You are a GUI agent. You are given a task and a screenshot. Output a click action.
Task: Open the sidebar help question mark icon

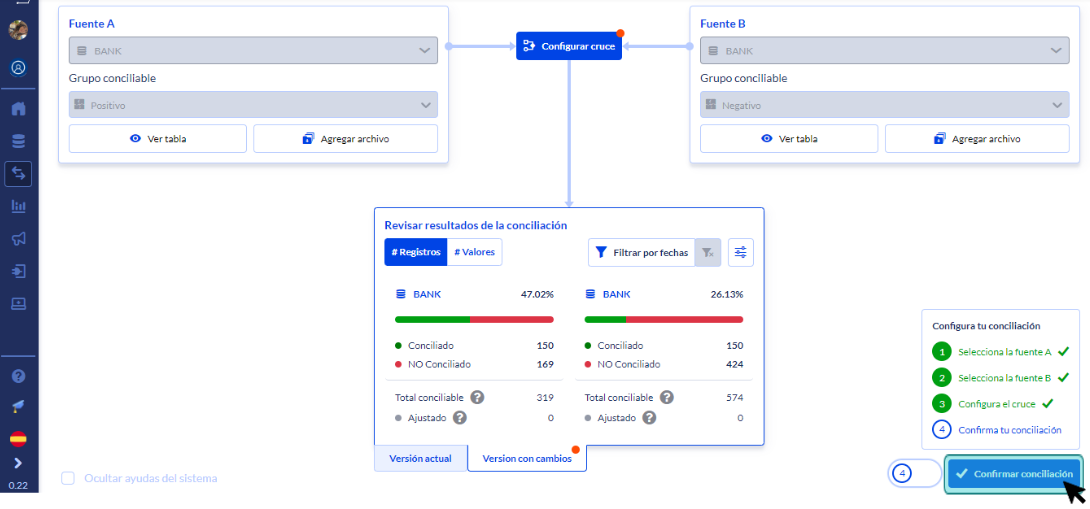pyautogui.click(x=18, y=377)
